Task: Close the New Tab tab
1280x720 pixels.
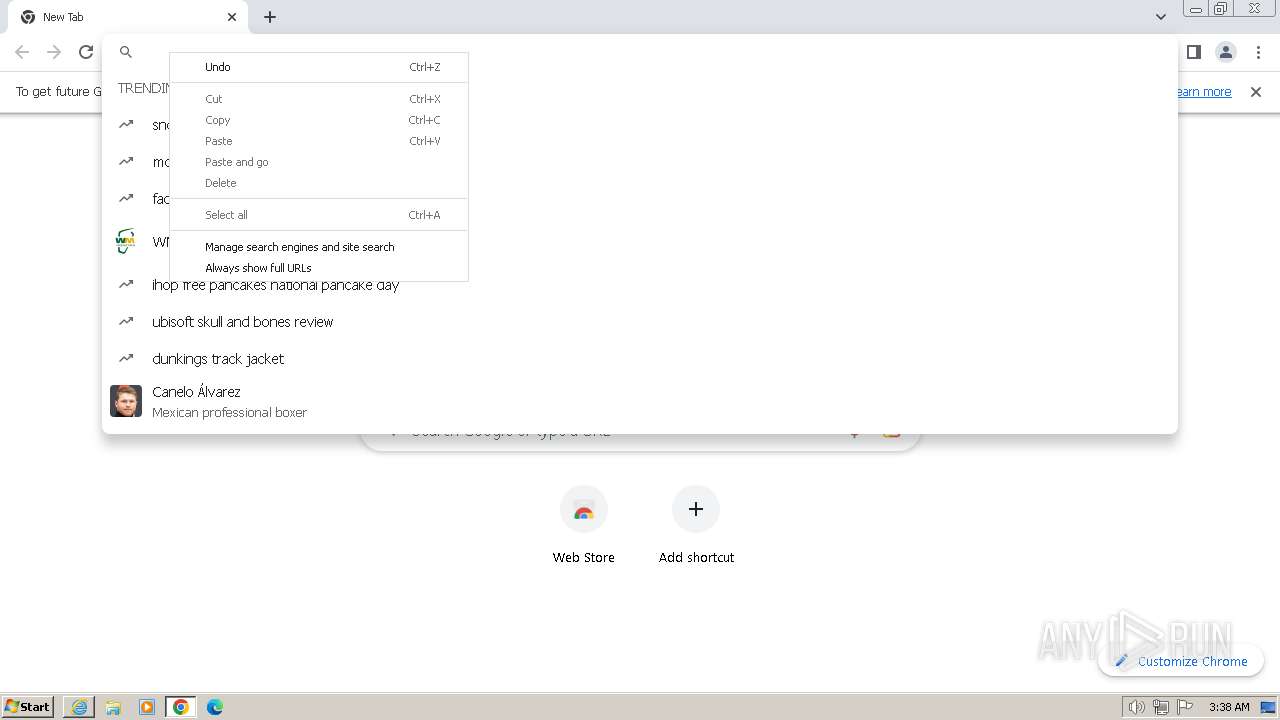Action: click(232, 17)
